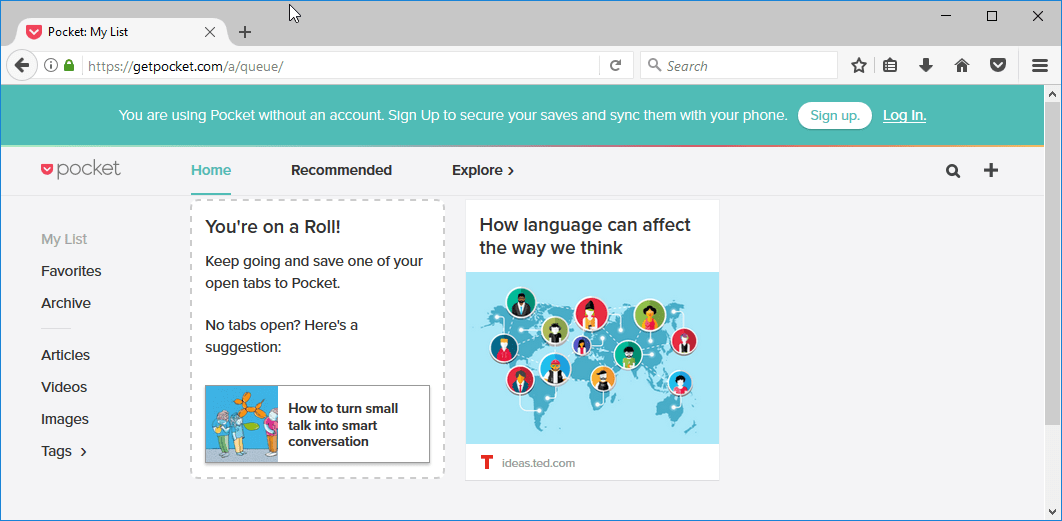Open the bookmarks list icon

pos(891,66)
